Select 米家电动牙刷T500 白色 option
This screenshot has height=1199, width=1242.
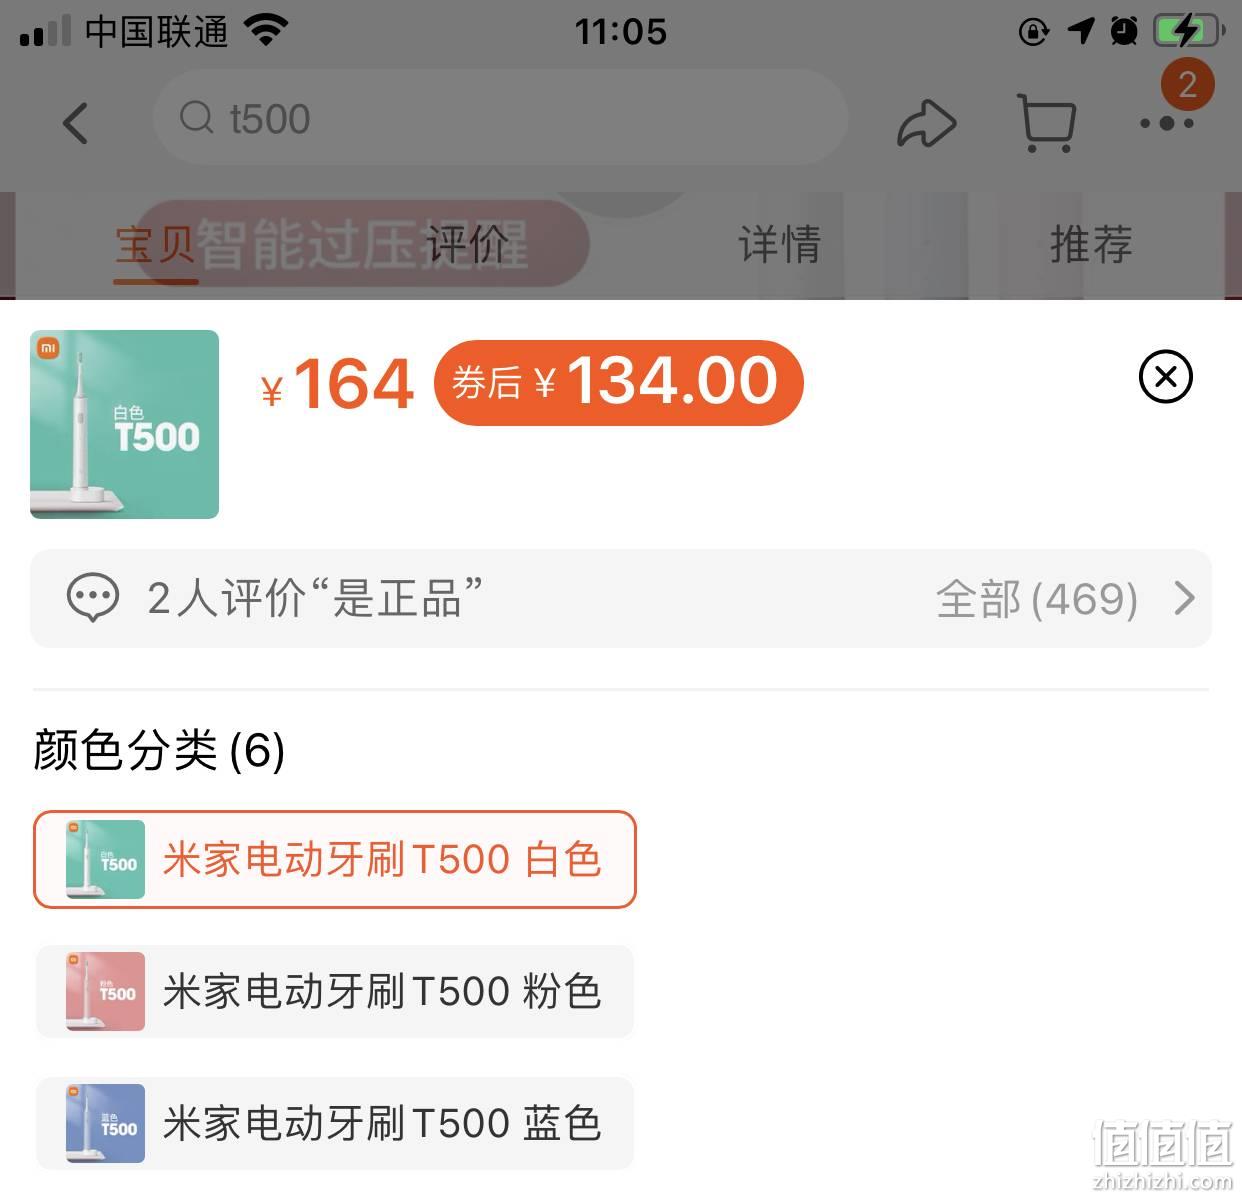(335, 860)
